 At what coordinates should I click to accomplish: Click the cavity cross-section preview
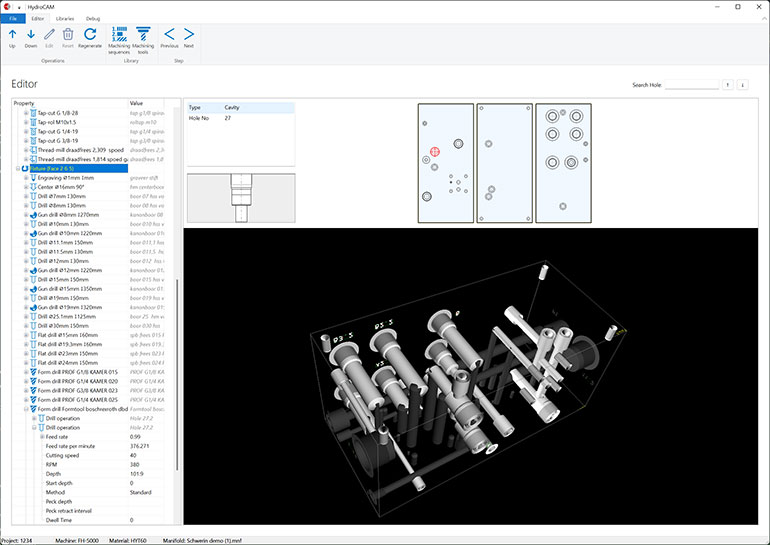pos(241,198)
